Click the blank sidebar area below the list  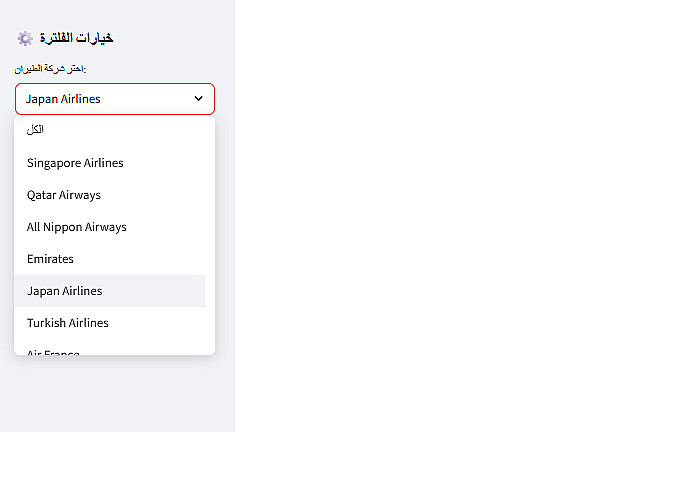tap(115, 395)
